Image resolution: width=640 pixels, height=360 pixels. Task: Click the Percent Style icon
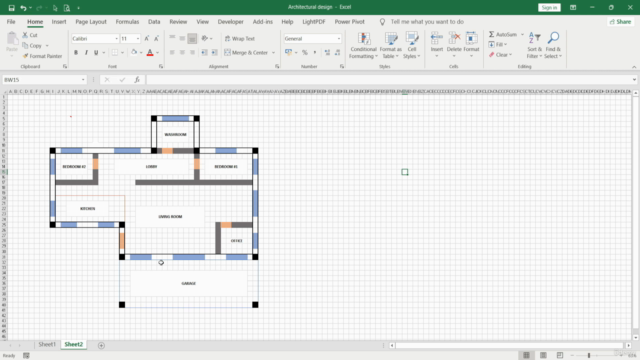coord(304,53)
